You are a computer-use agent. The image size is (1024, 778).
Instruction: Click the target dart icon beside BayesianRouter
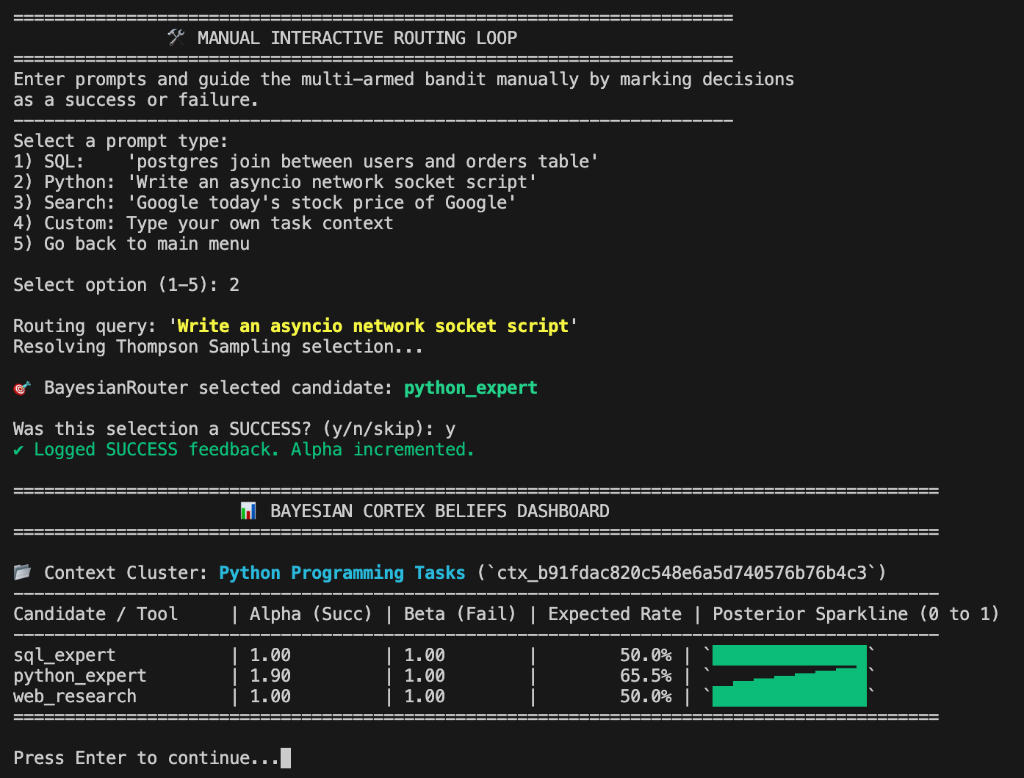point(22,388)
